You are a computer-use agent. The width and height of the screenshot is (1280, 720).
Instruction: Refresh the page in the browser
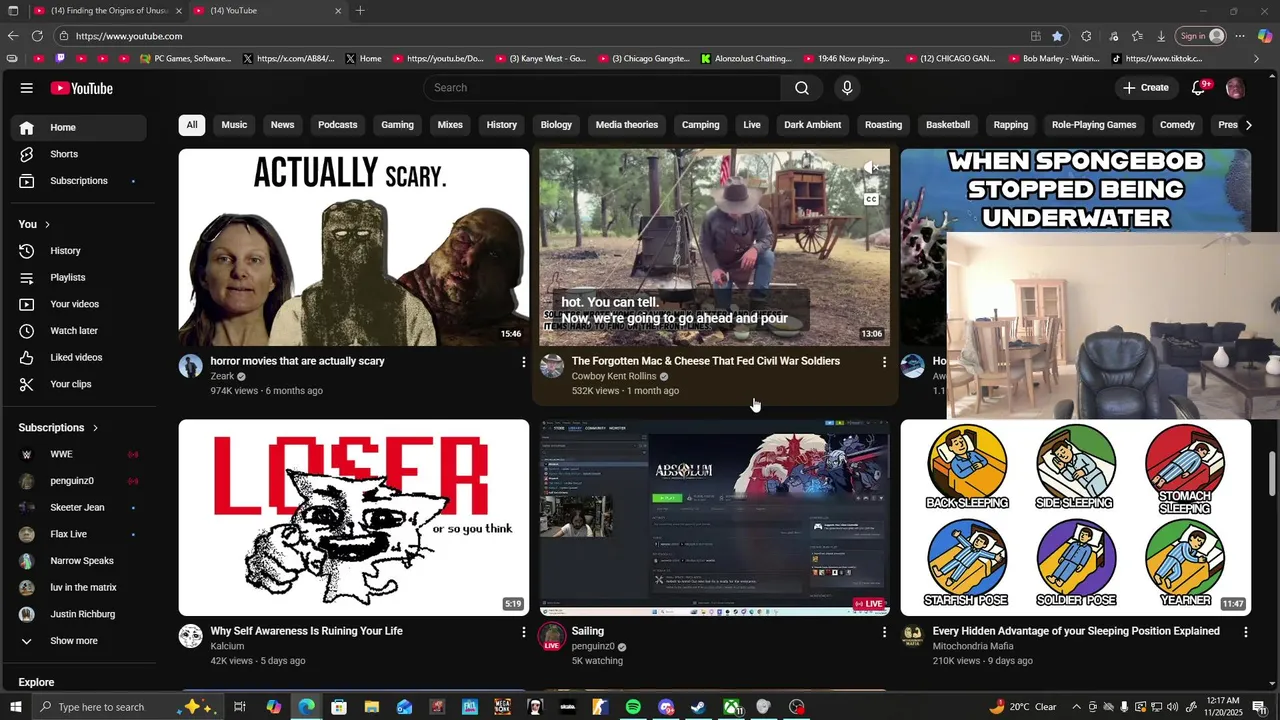(37, 36)
